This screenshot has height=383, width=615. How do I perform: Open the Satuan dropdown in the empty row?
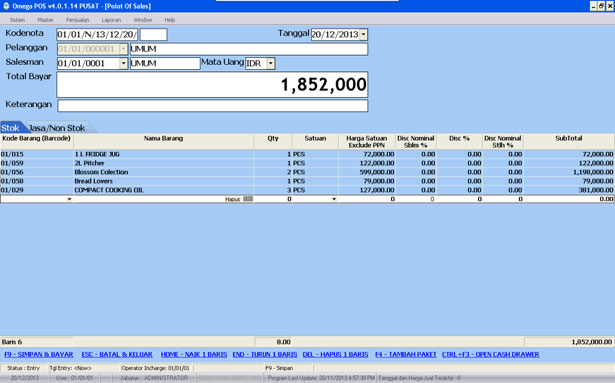[334, 199]
